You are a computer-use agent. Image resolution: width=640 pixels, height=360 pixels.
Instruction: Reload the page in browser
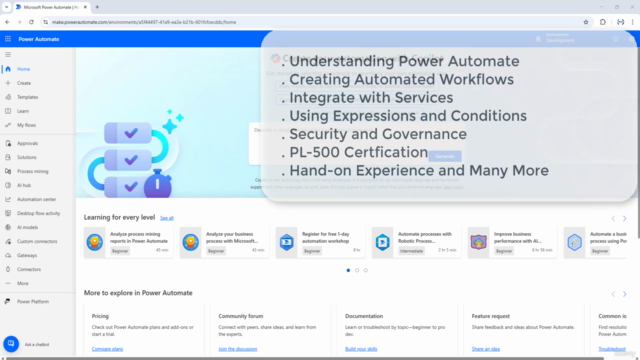pos(31,22)
